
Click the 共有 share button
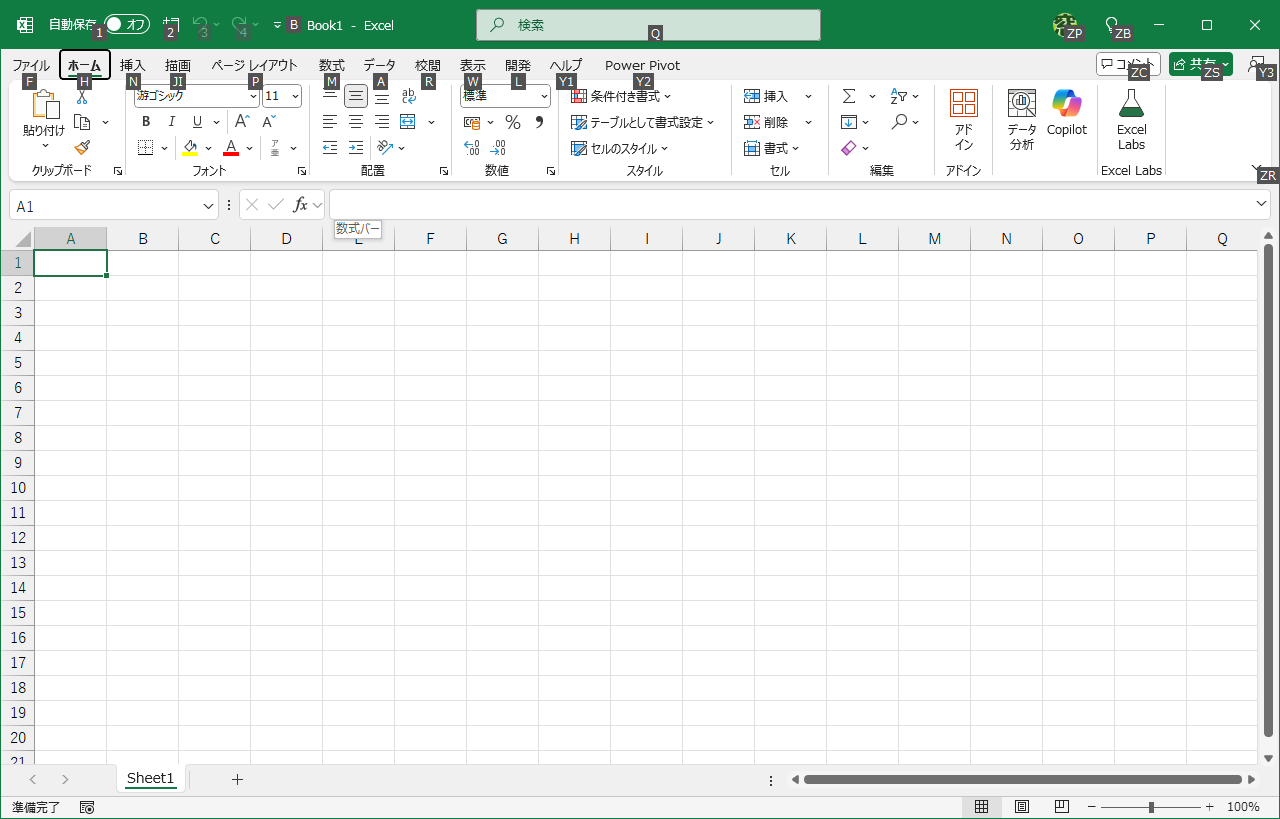pyautogui.click(x=1201, y=64)
